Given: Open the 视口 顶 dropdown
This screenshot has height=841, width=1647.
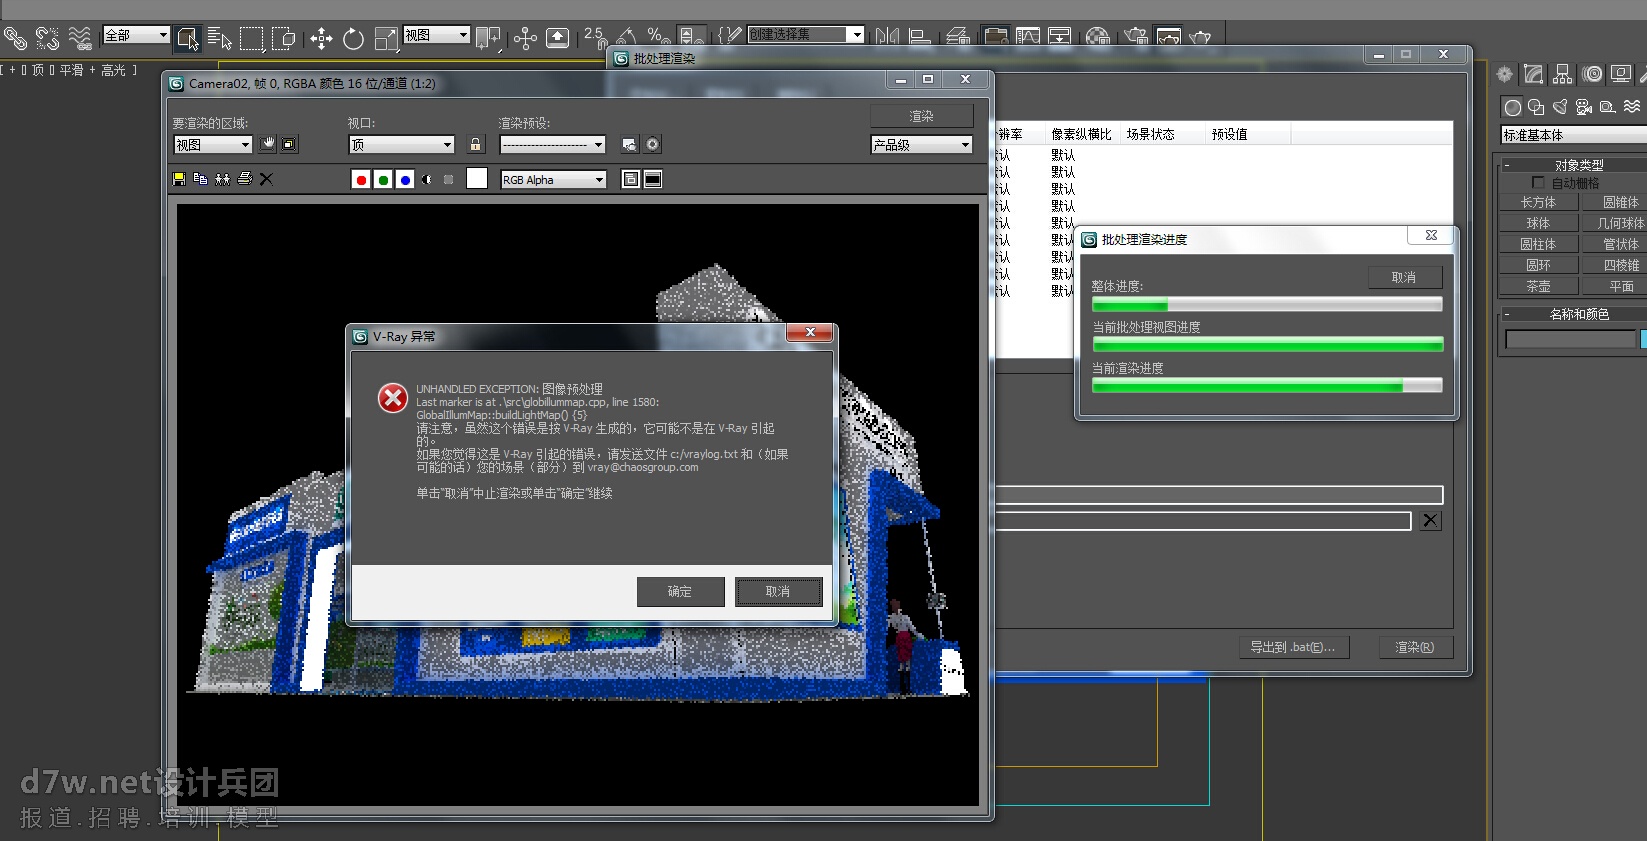Looking at the screenshot, I should coord(401,145).
